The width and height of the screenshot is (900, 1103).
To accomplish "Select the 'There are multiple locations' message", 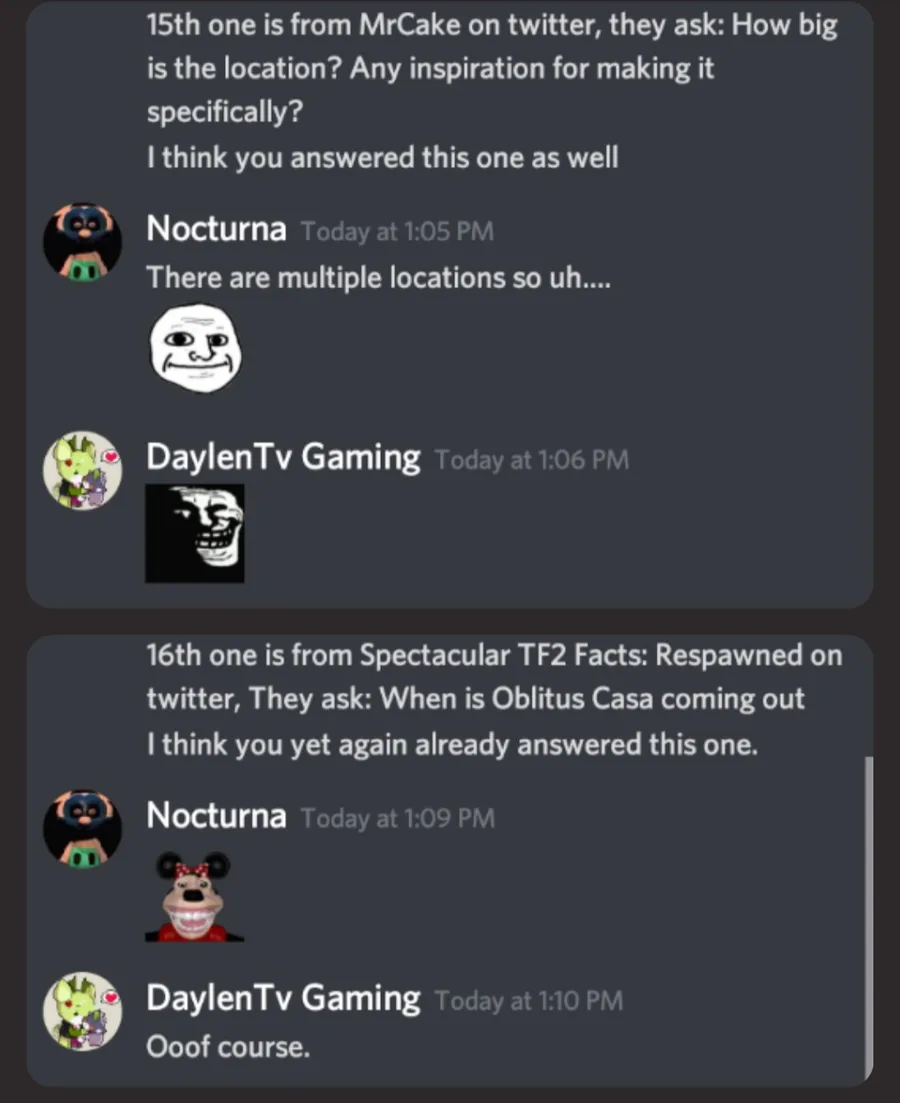I will click(379, 278).
